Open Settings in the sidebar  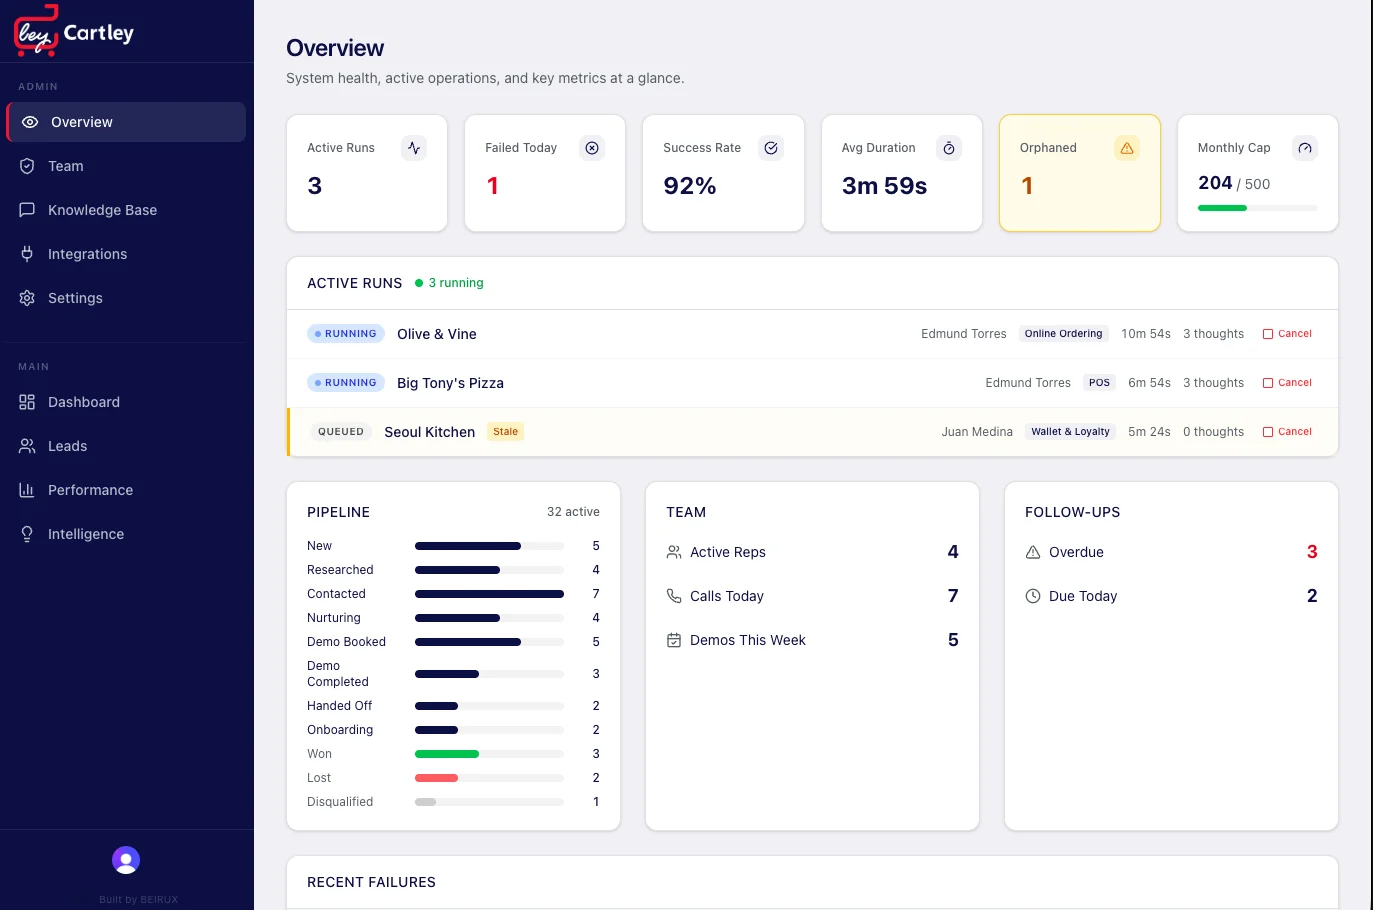click(x=126, y=298)
